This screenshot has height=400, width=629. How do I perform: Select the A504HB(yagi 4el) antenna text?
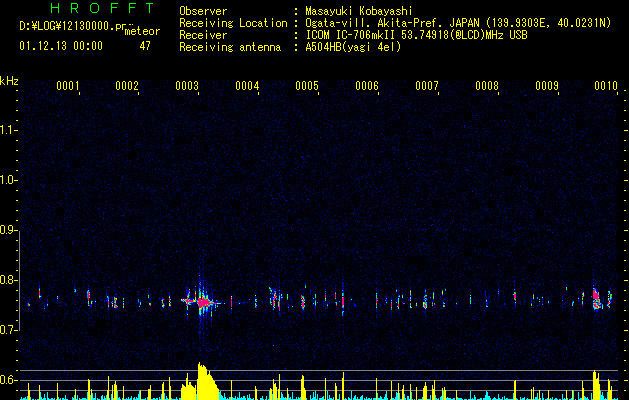tap(353, 47)
